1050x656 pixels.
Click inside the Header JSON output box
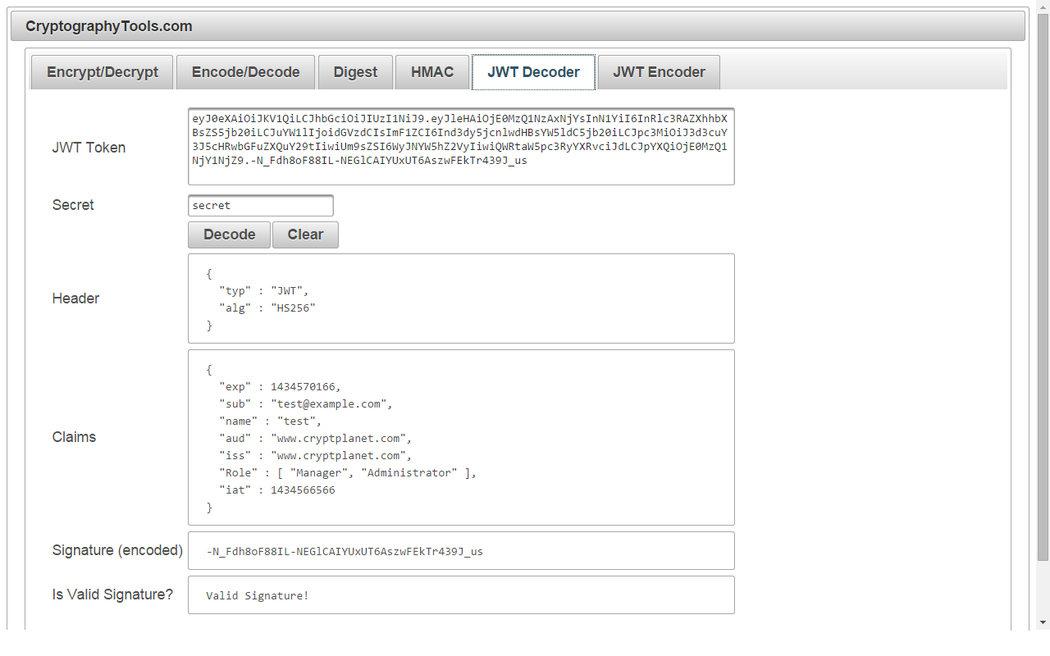460,298
